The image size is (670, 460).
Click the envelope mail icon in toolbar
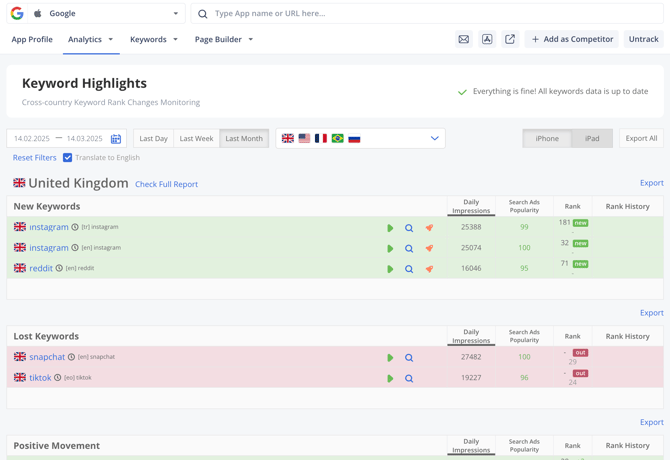pyautogui.click(x=464, y=39)
